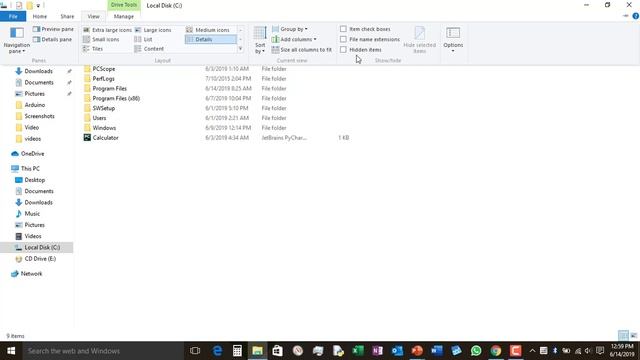Image resolution: width=640 pixels, height=360 pixels.
Task: Select the PCScope folder
Action: pyautogui.click(x=104, y=69)
